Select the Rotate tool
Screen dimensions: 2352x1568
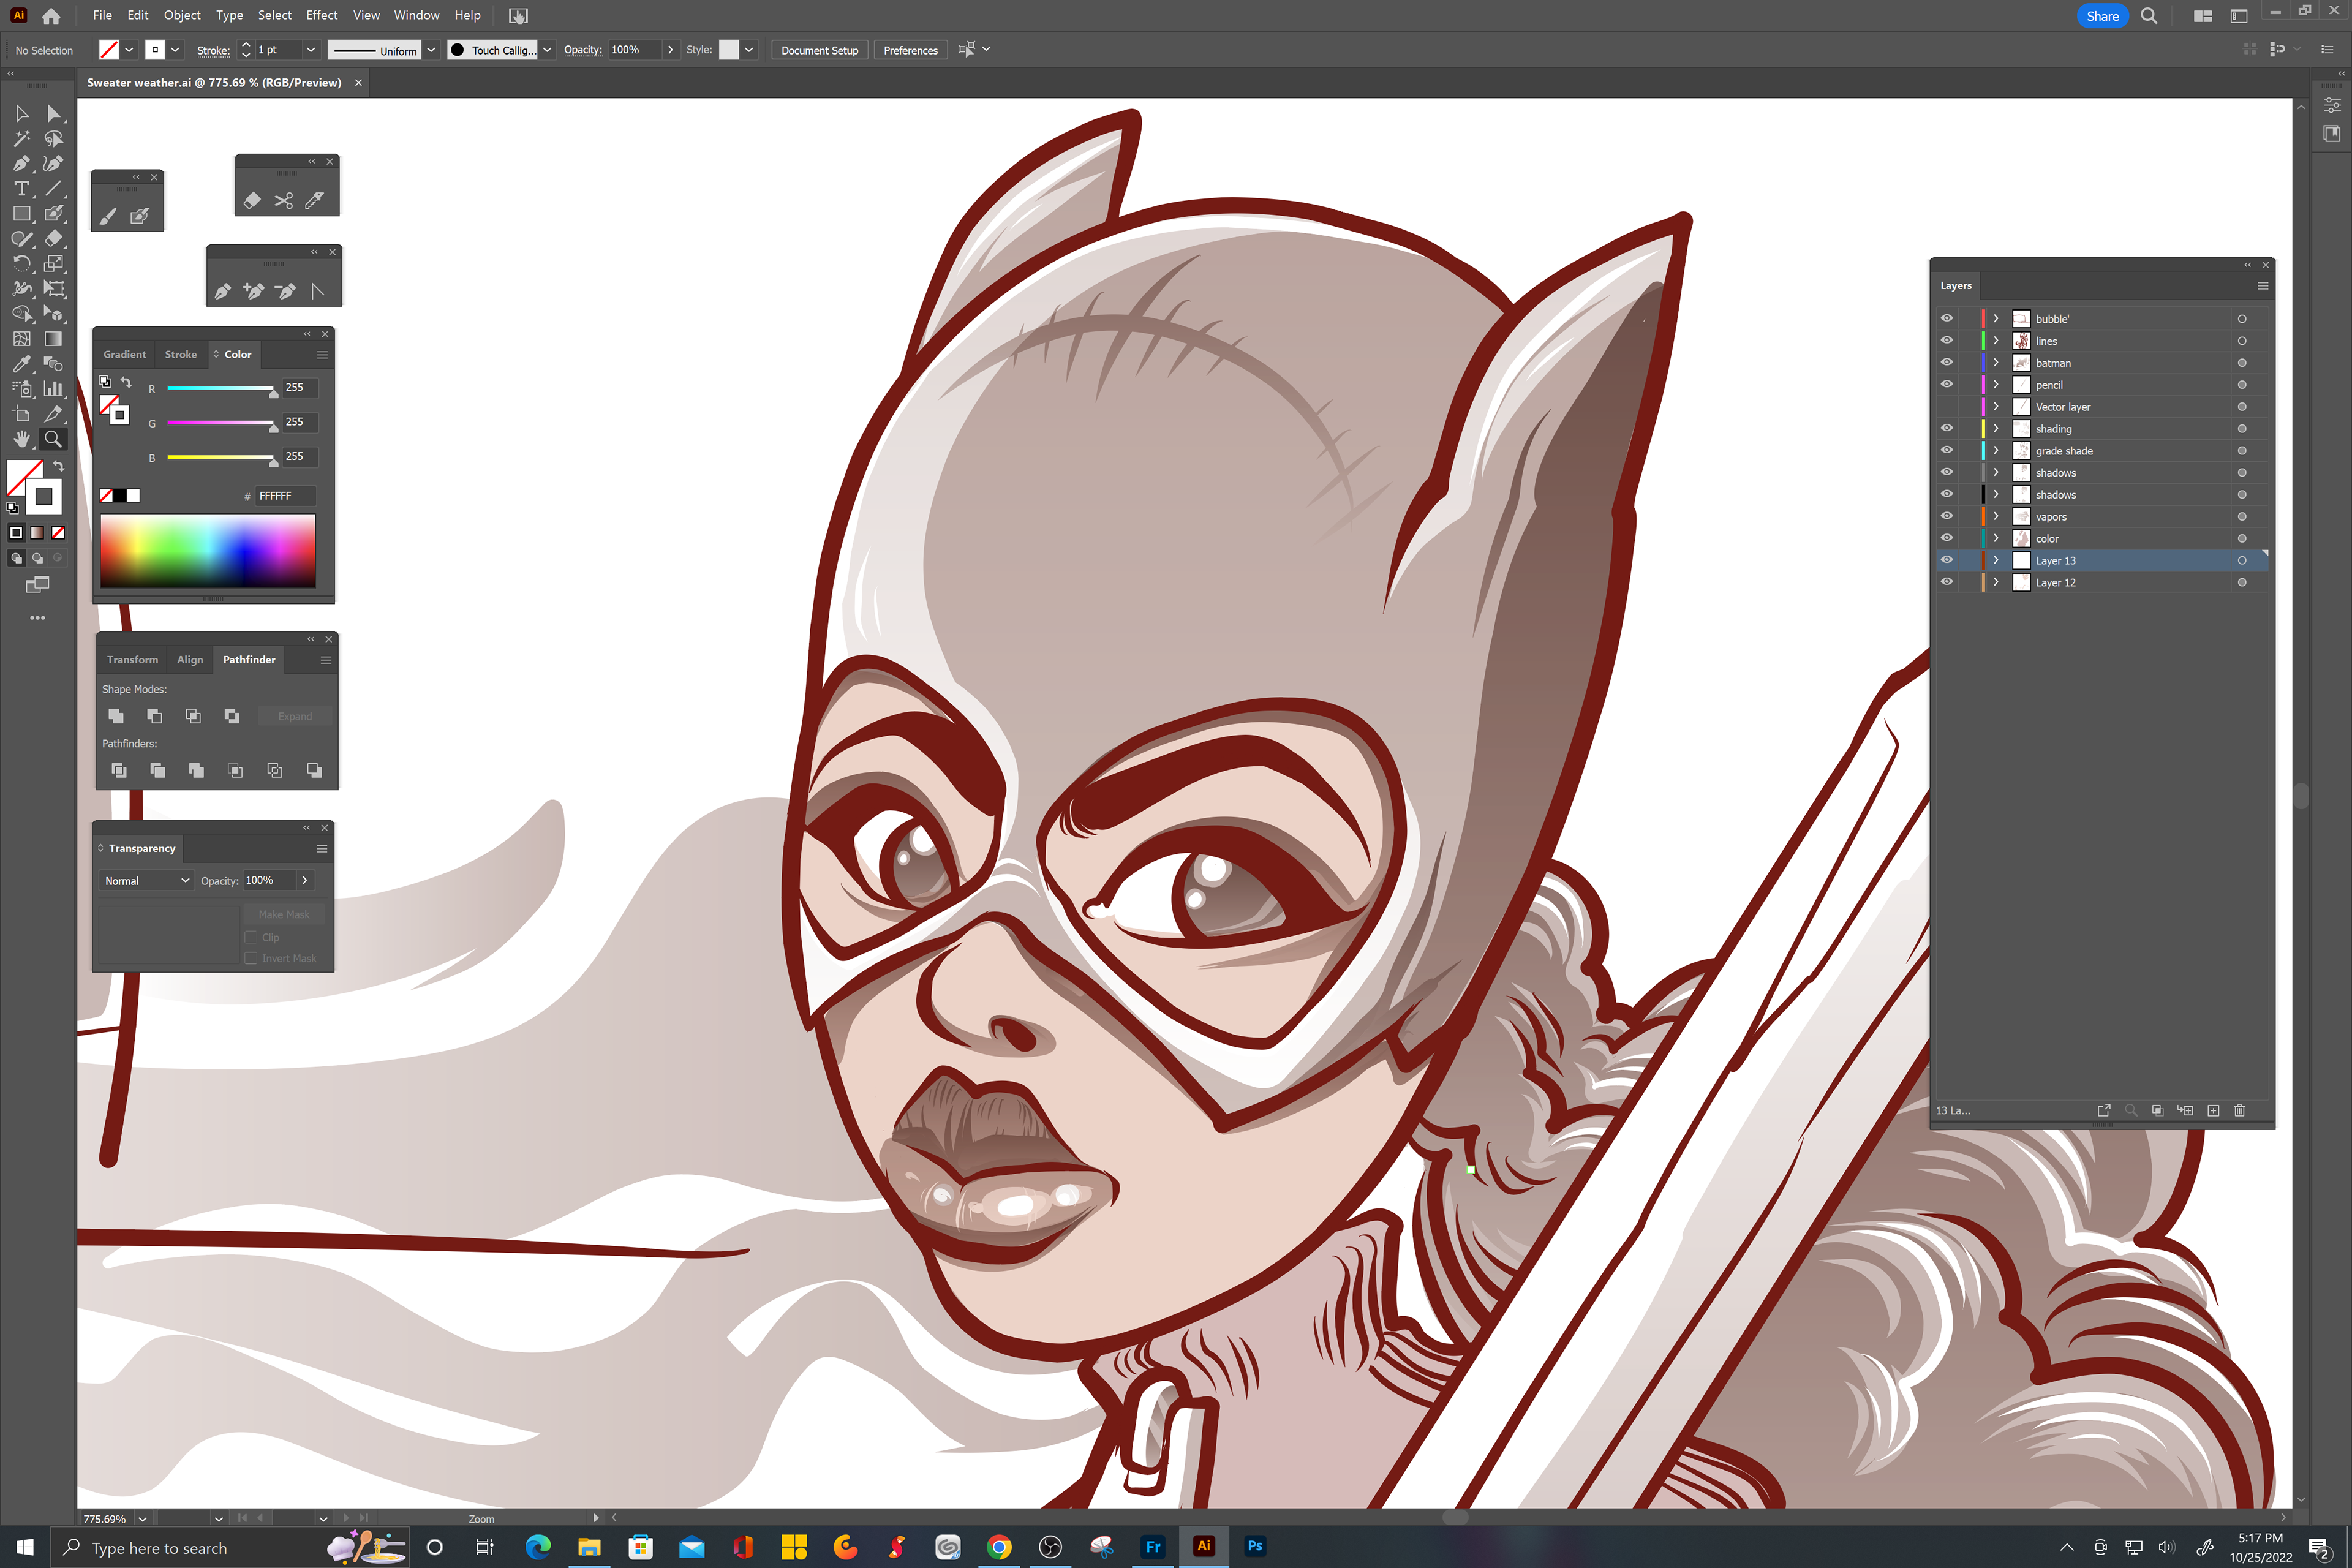[21, 264]
